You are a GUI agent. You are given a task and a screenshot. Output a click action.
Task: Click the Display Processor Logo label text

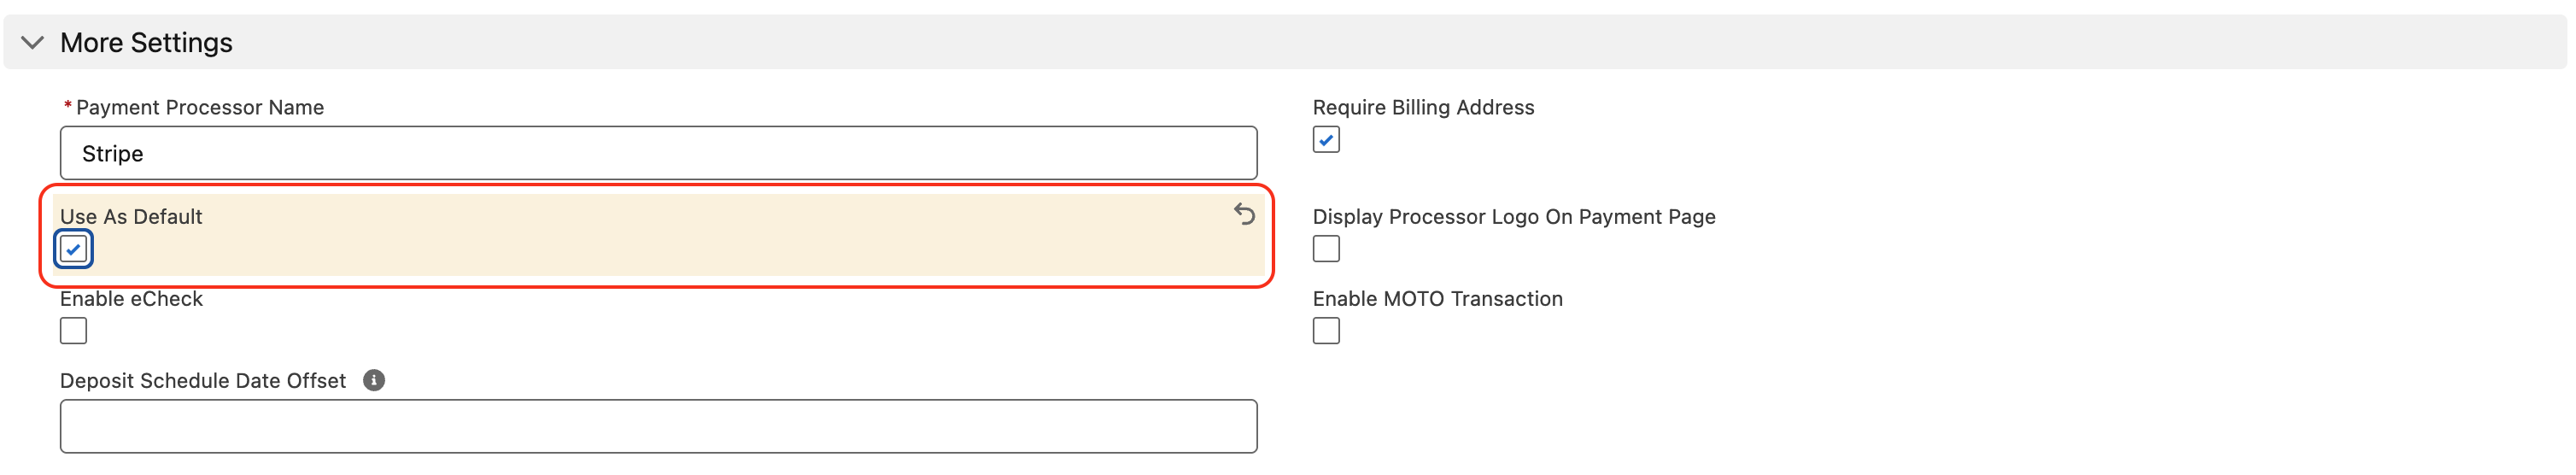pos(1513,217)
